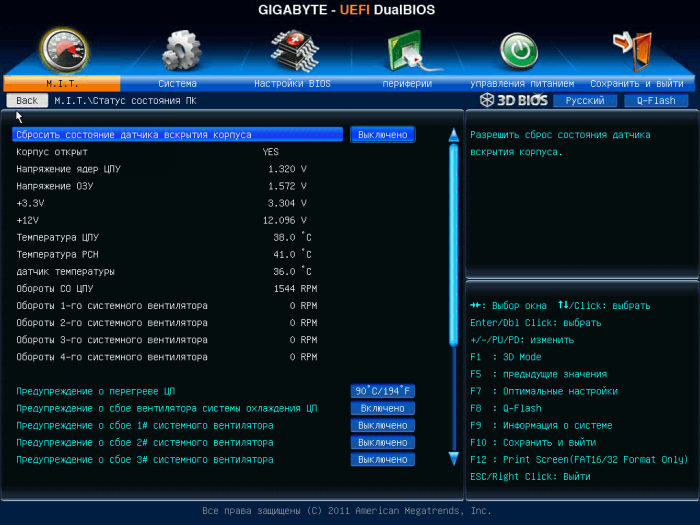Switch to the "Система" tab
This screenshot has height=525, width=700.
[x=177, y=84]
